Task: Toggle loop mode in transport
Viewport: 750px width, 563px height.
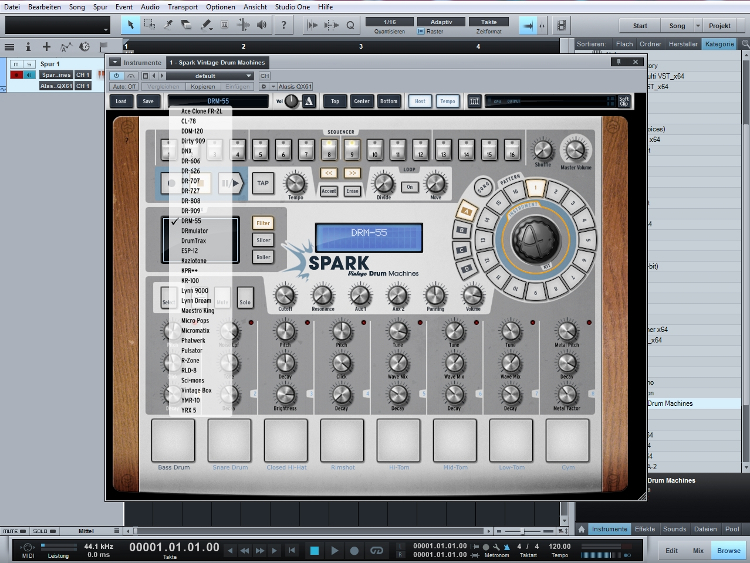Action: click(376, 551)
